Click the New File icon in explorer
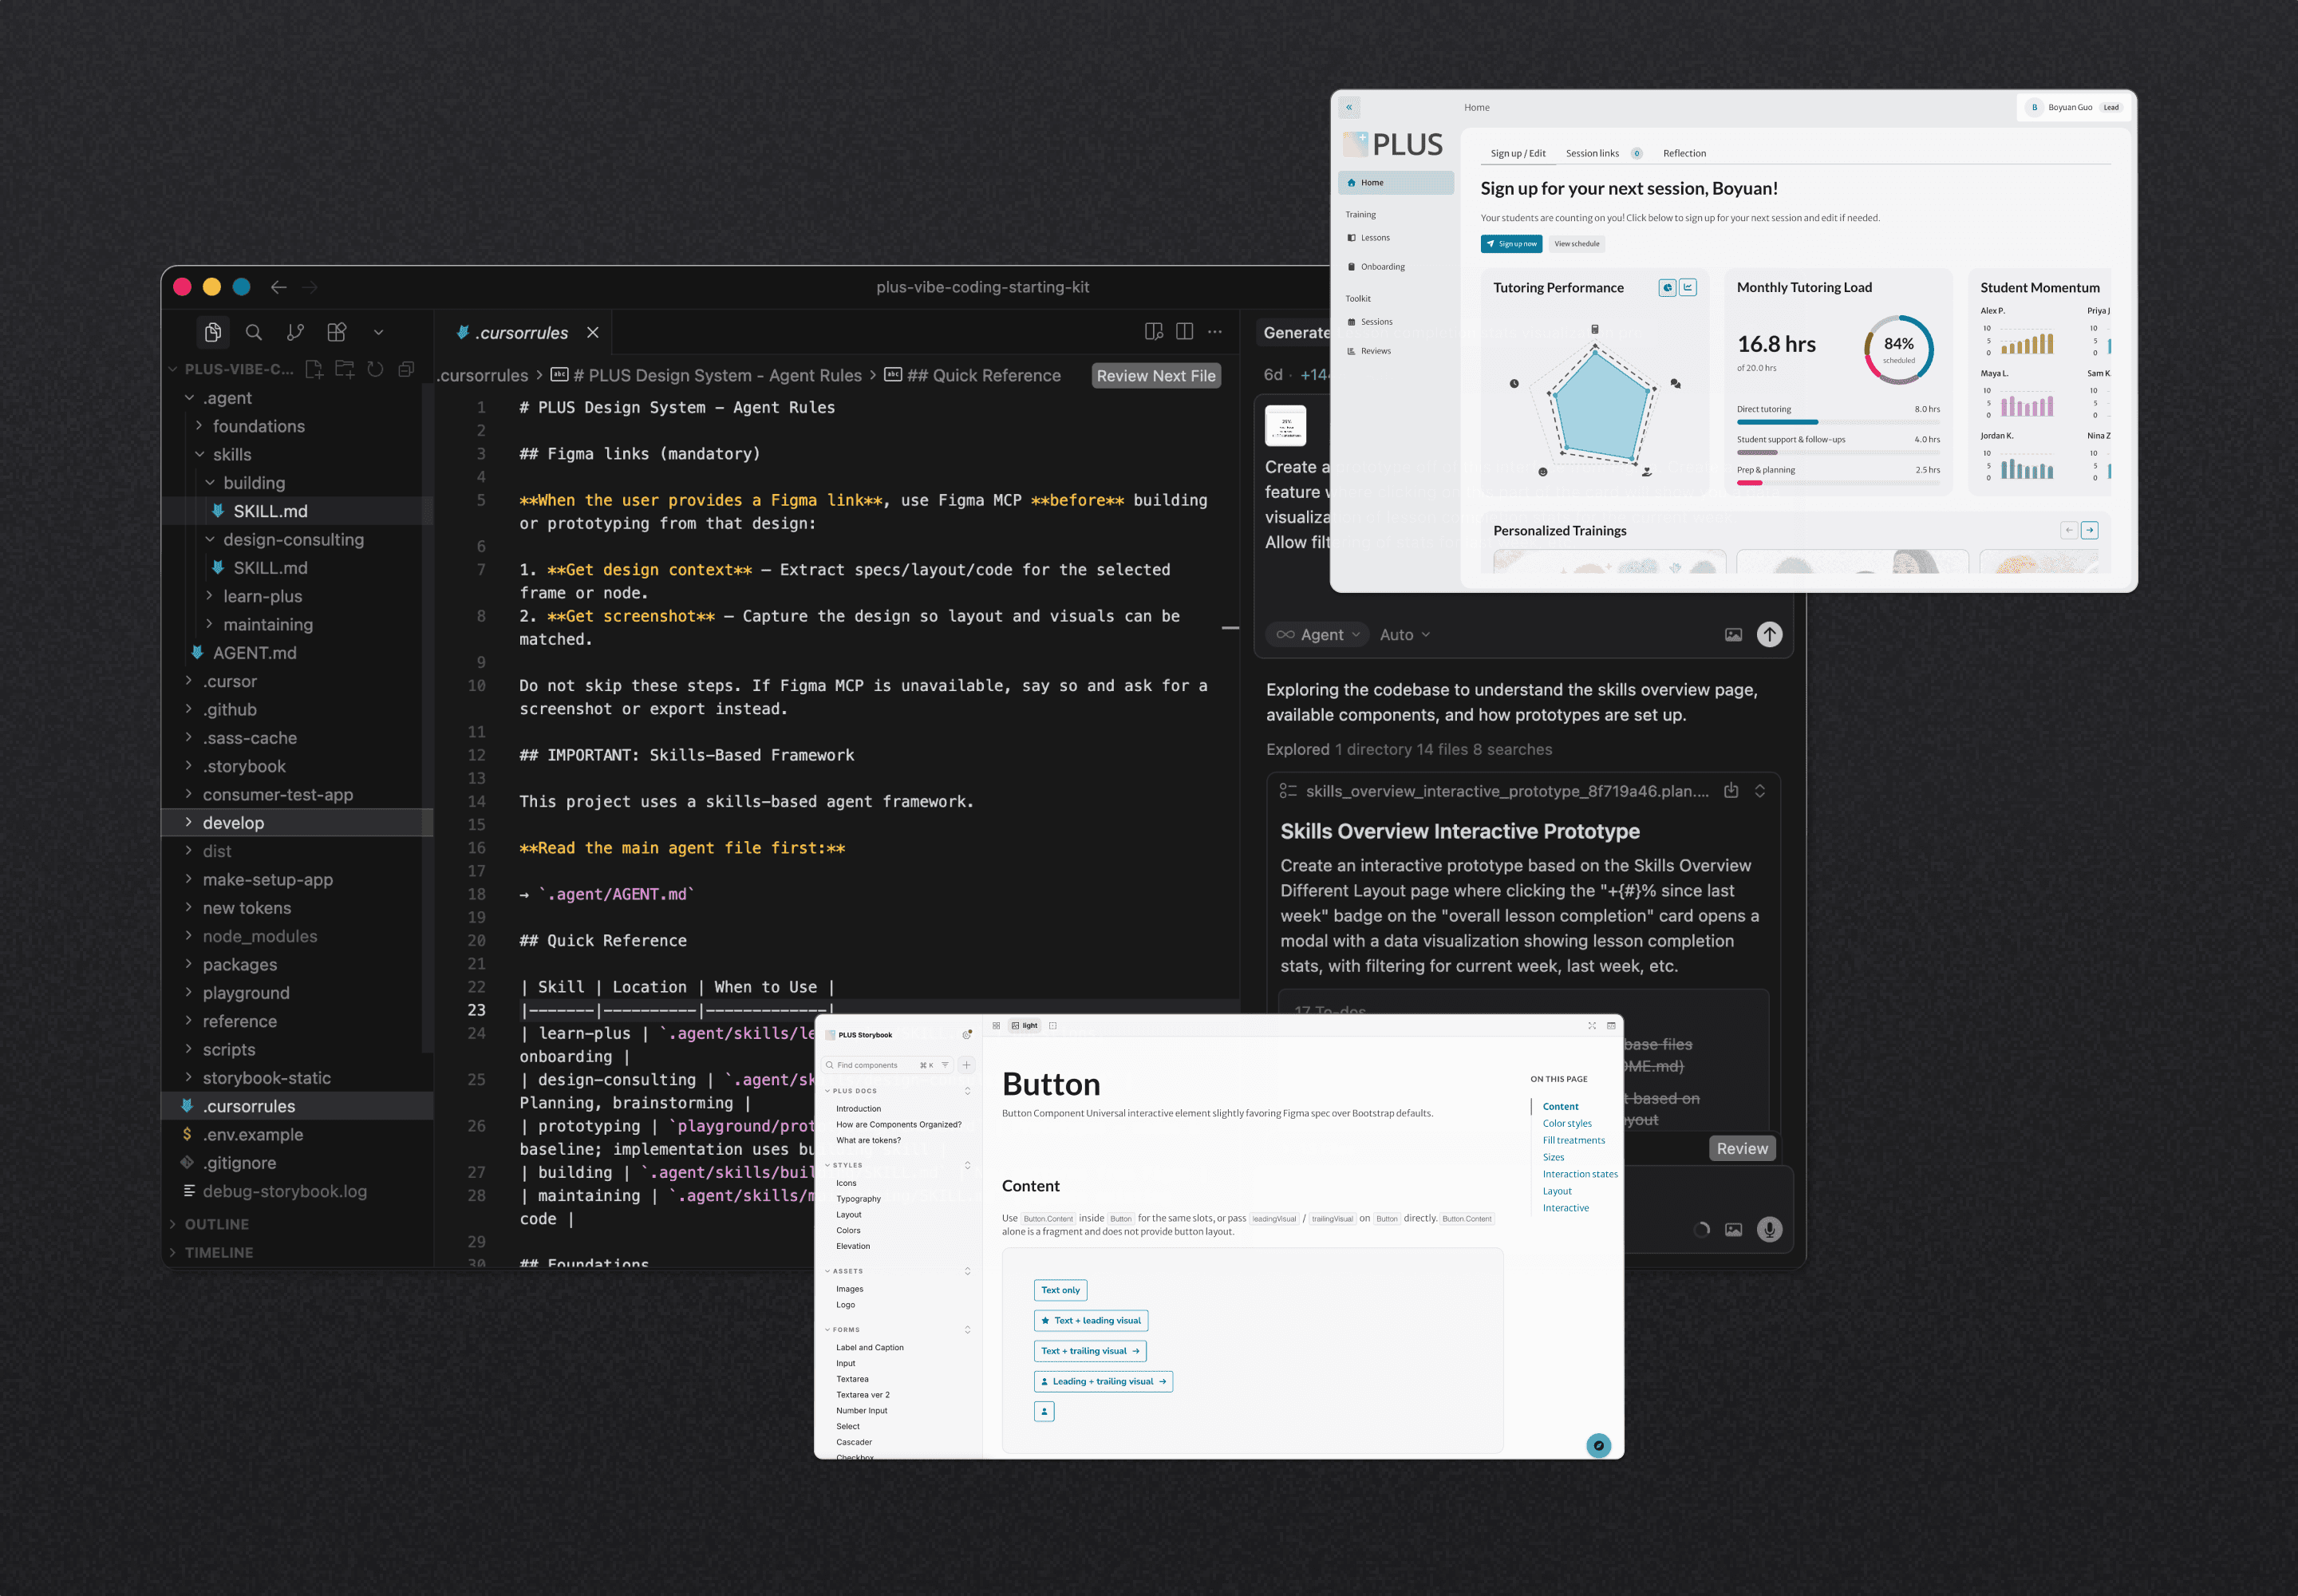The image size is (2298, 1596). tap(314, 369)
